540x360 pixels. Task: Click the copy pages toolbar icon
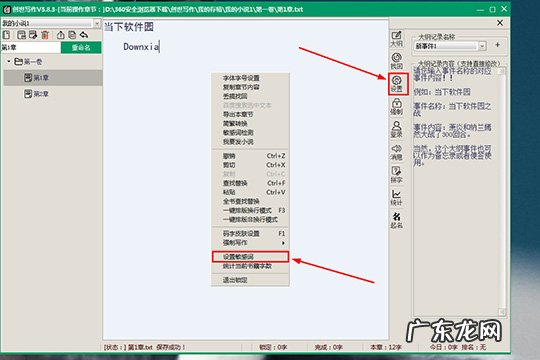[72, 34]
